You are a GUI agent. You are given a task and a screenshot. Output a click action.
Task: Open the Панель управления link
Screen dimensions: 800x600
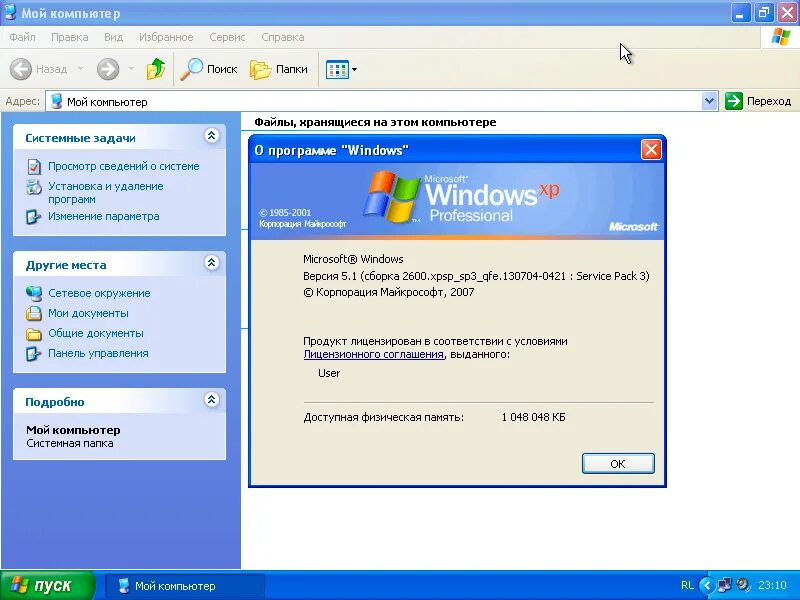[x=98, y=353]
